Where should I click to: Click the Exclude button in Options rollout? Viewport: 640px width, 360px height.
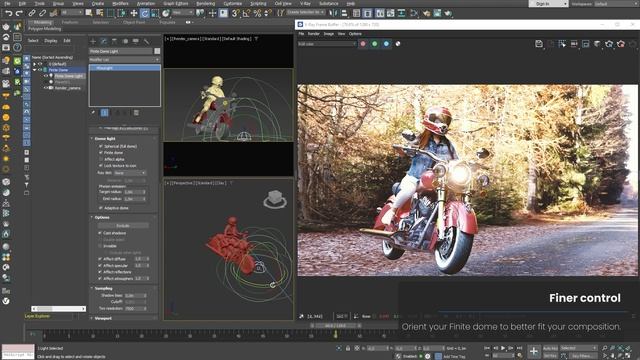(123, 225)
